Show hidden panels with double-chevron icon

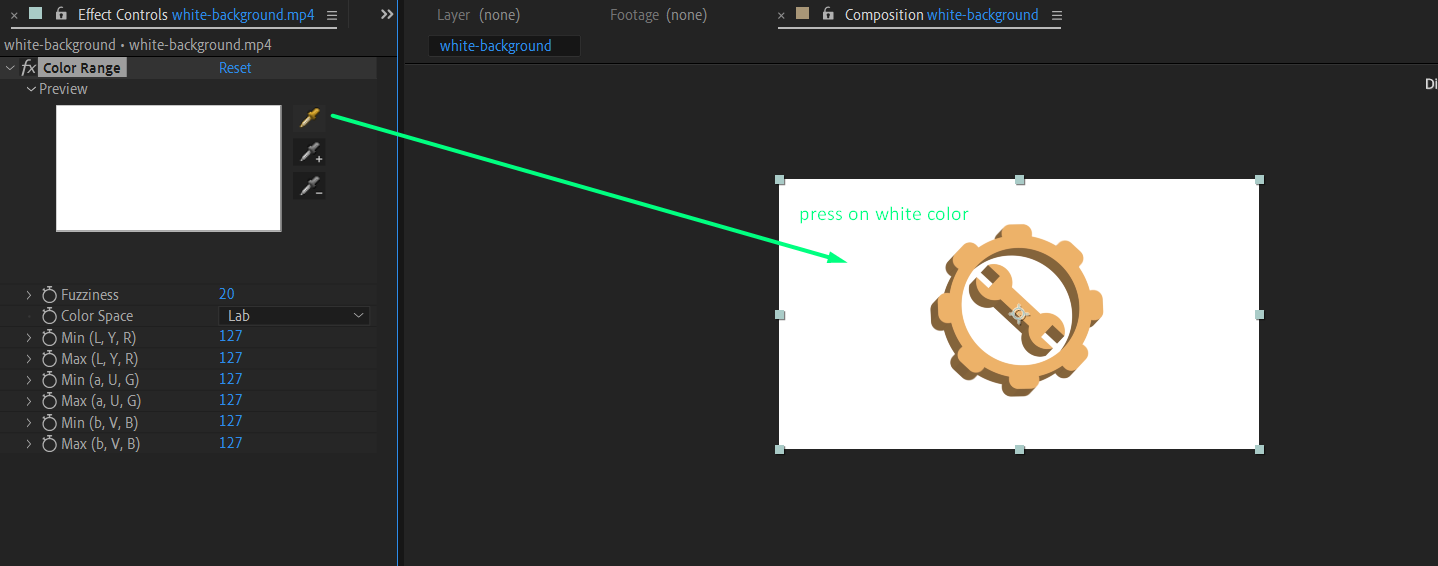387,15
